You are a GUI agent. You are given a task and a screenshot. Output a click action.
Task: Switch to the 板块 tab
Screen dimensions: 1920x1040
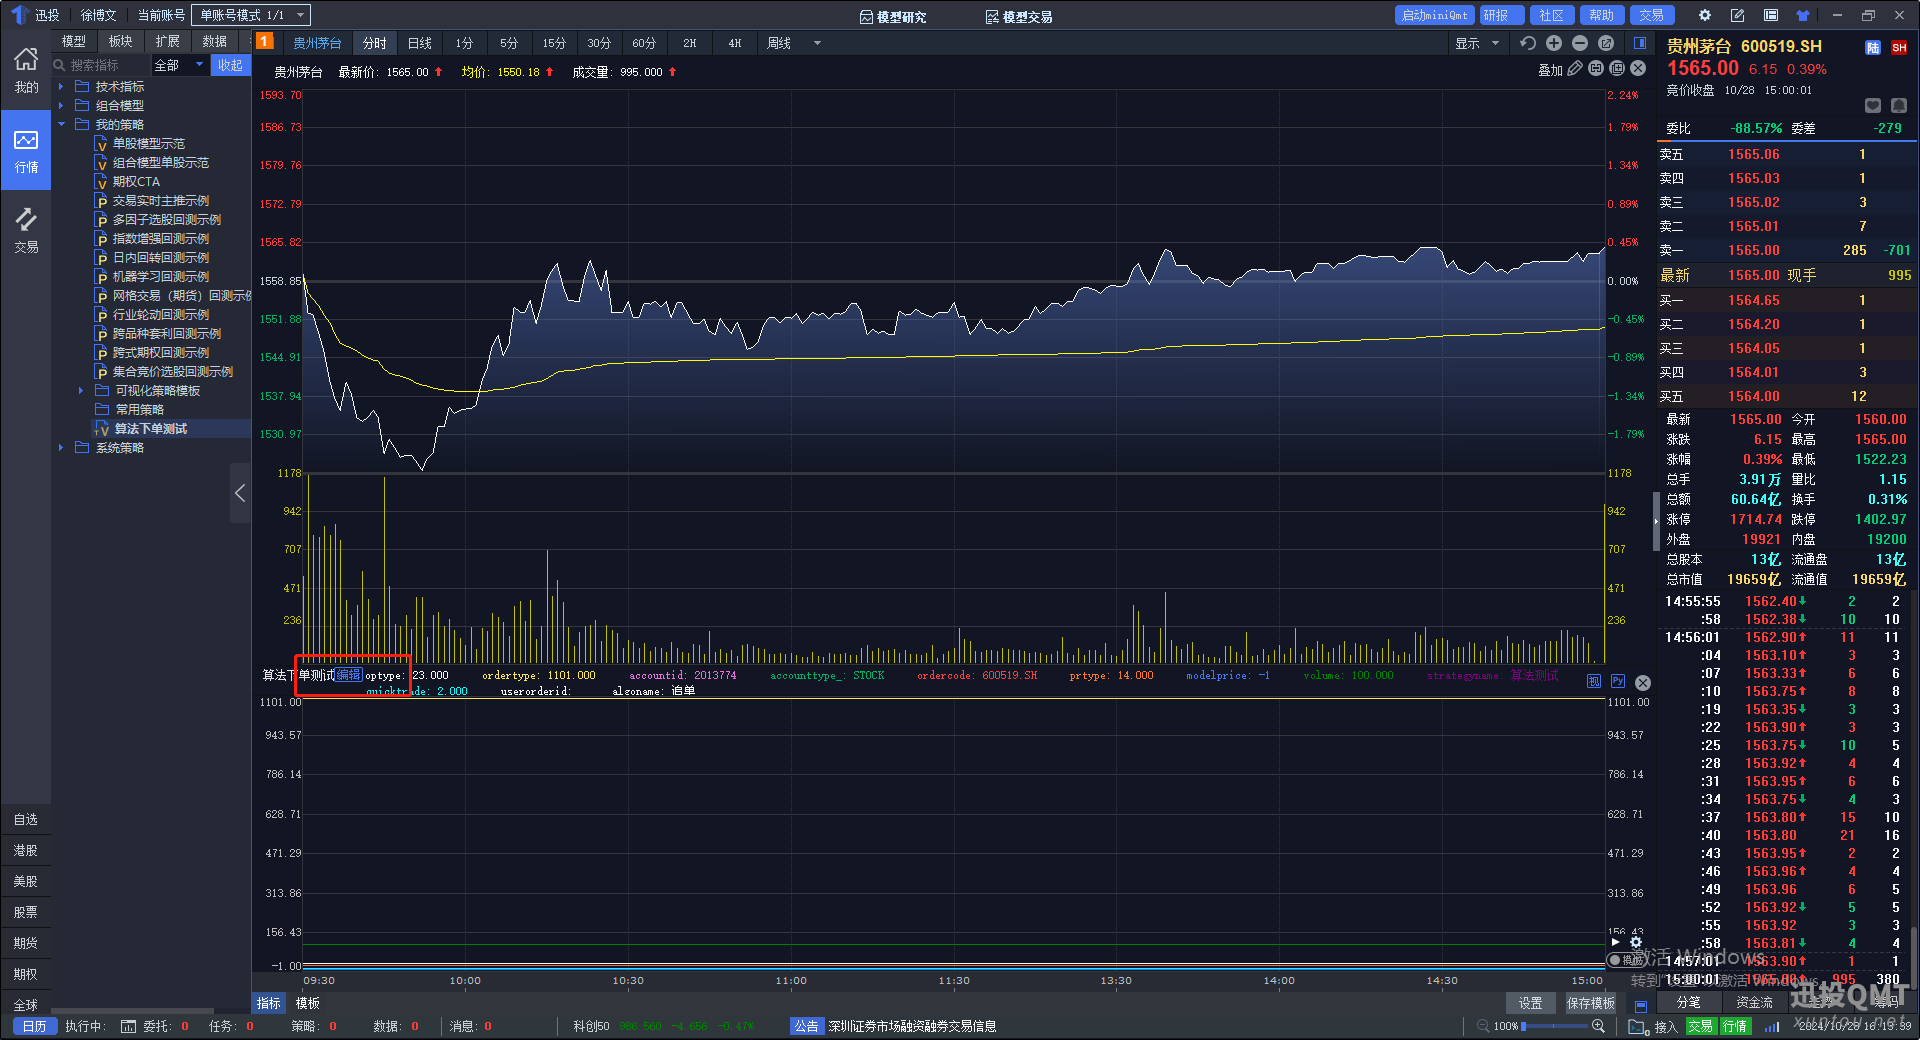pyautogui.click(x=121, y=41)
